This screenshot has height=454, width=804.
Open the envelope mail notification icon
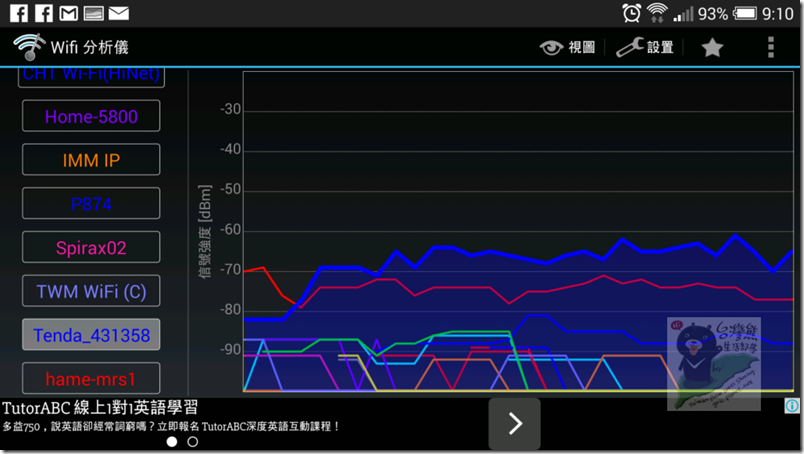(118, 13)
